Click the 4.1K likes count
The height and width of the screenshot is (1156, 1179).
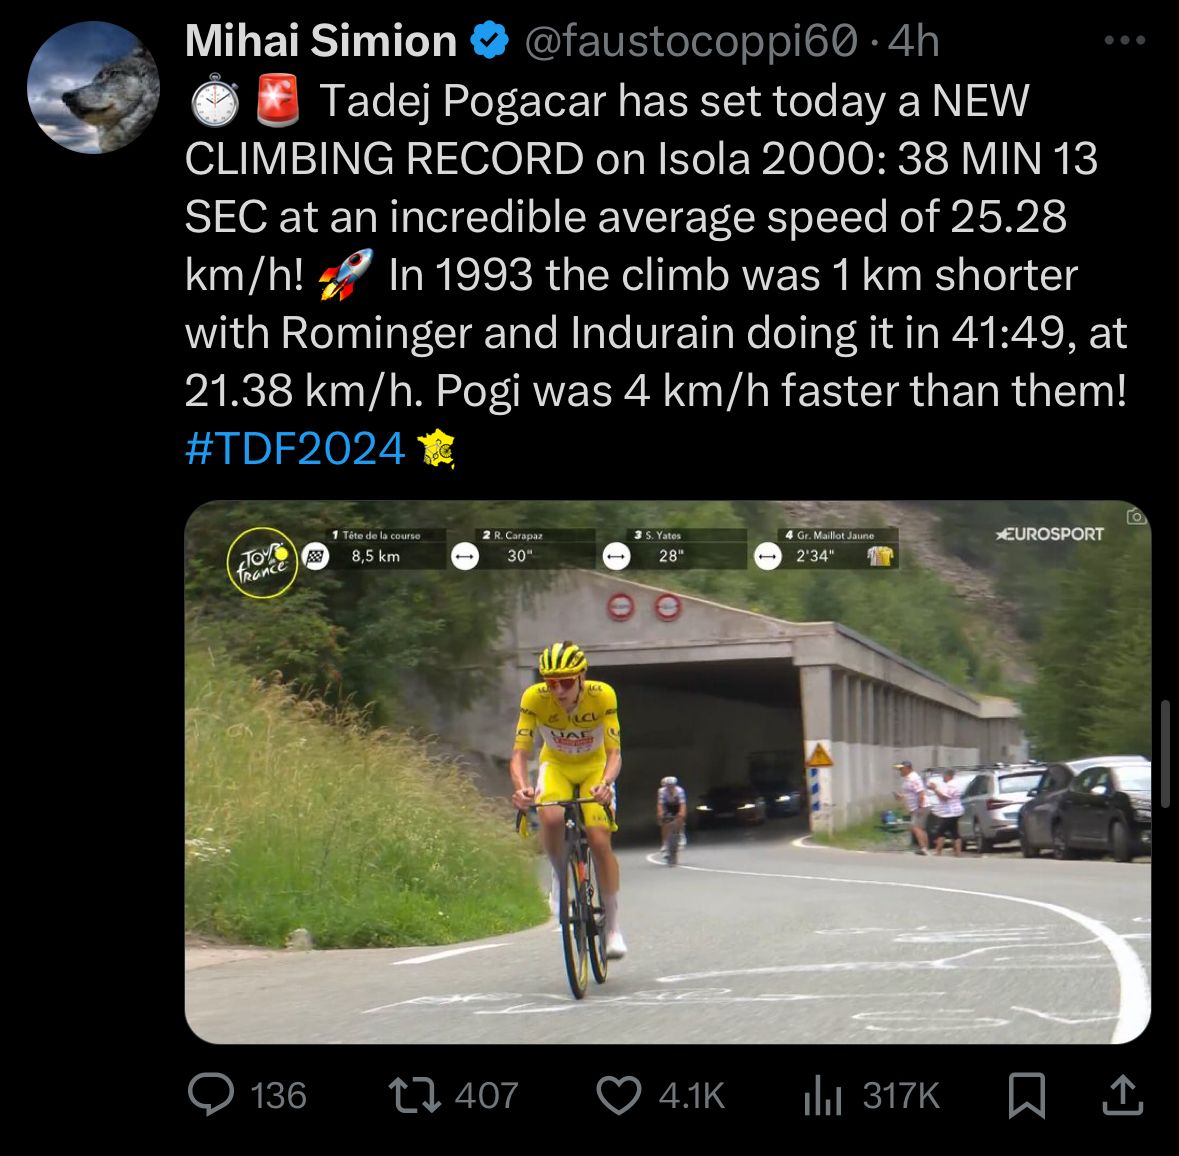pyautogui.click(x=691, y=1095)
